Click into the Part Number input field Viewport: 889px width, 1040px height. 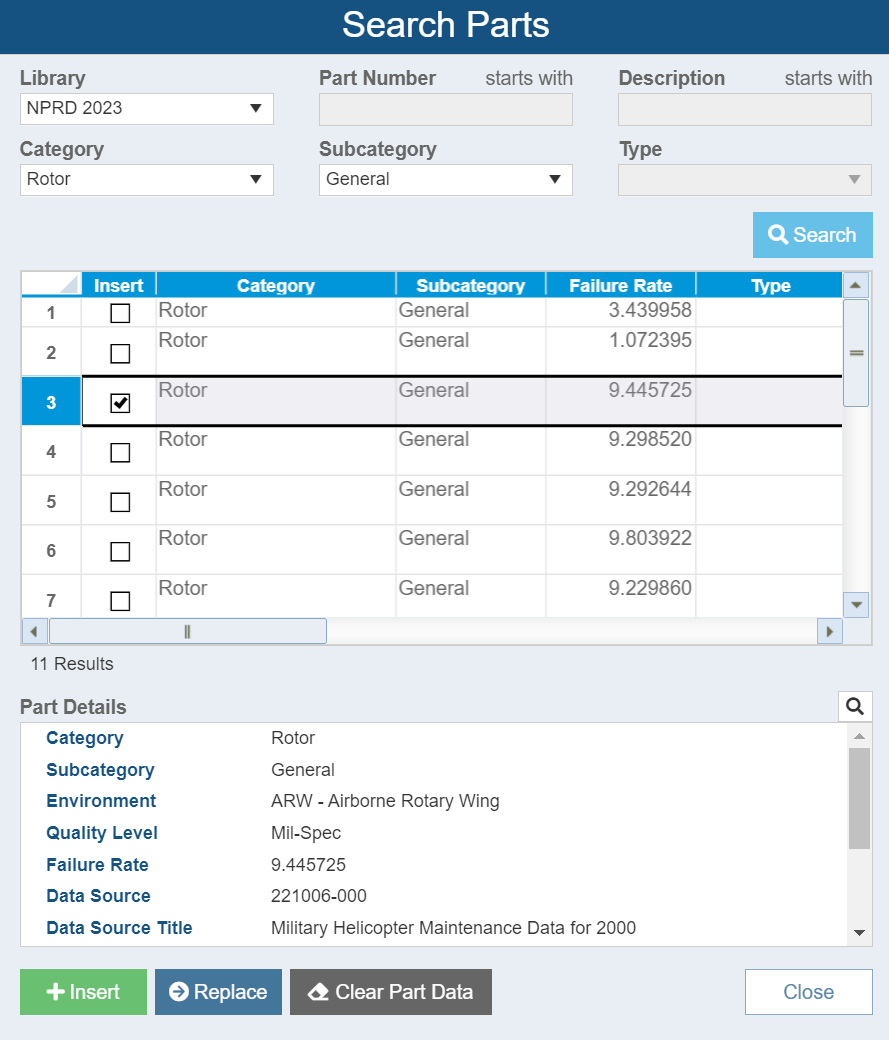445,110
